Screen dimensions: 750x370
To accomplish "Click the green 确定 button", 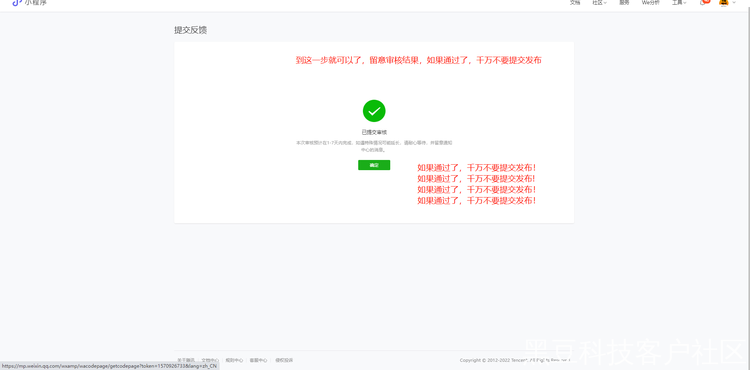I will point(374,165).
